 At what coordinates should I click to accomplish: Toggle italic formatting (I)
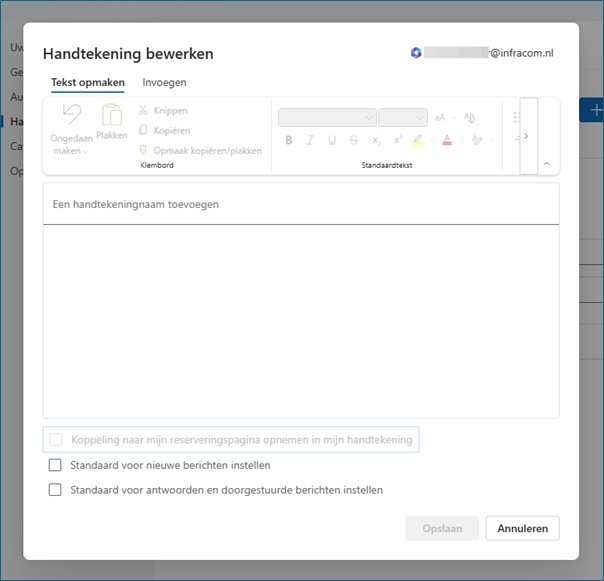click(x=311, y=141)
